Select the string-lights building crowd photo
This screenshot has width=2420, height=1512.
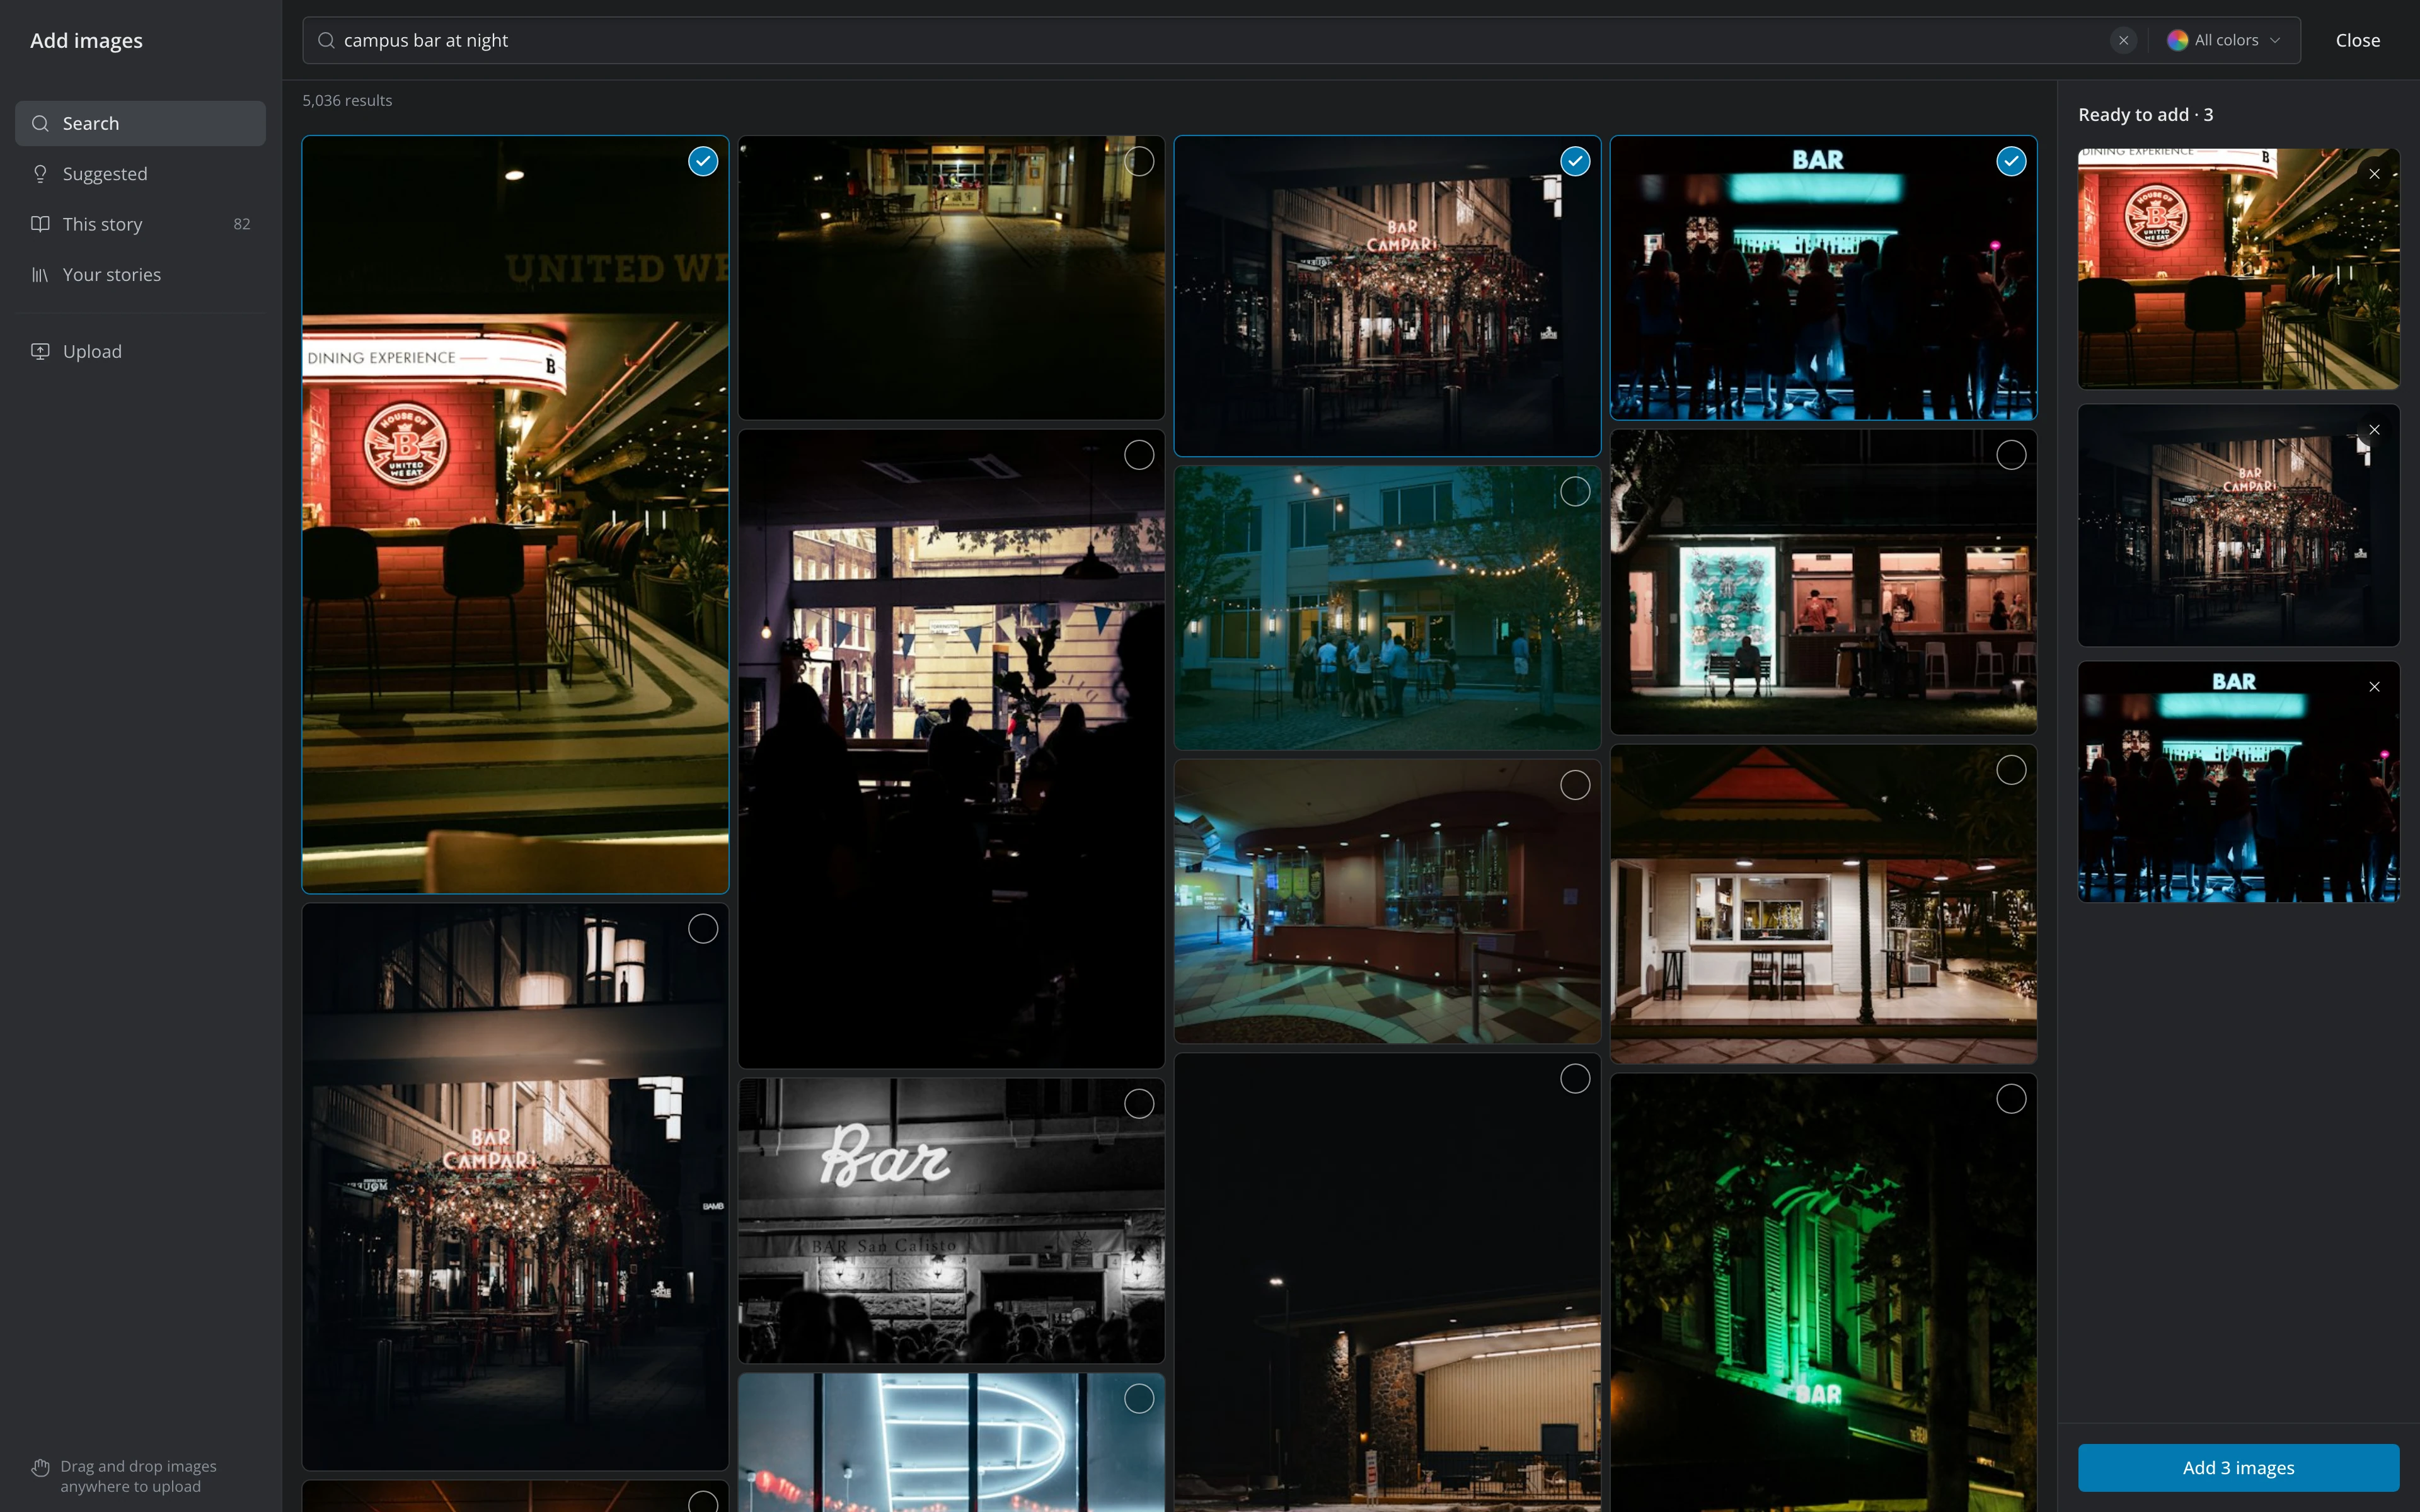coord(1575,491)
